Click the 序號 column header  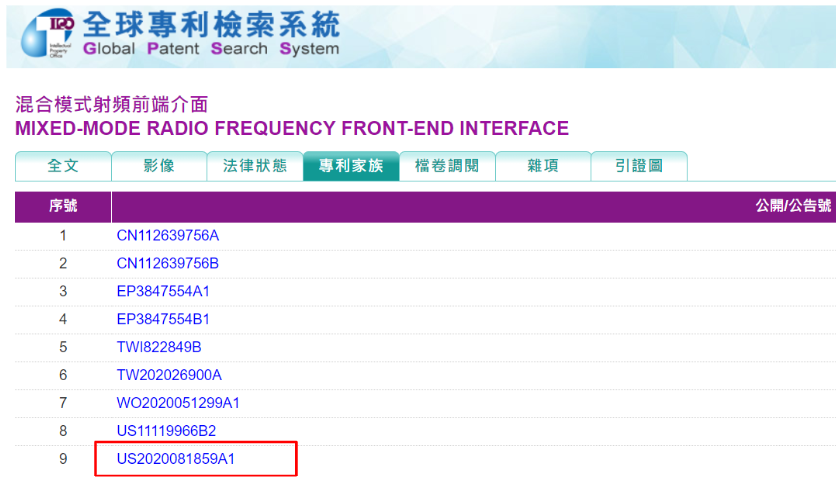(63, 207)
